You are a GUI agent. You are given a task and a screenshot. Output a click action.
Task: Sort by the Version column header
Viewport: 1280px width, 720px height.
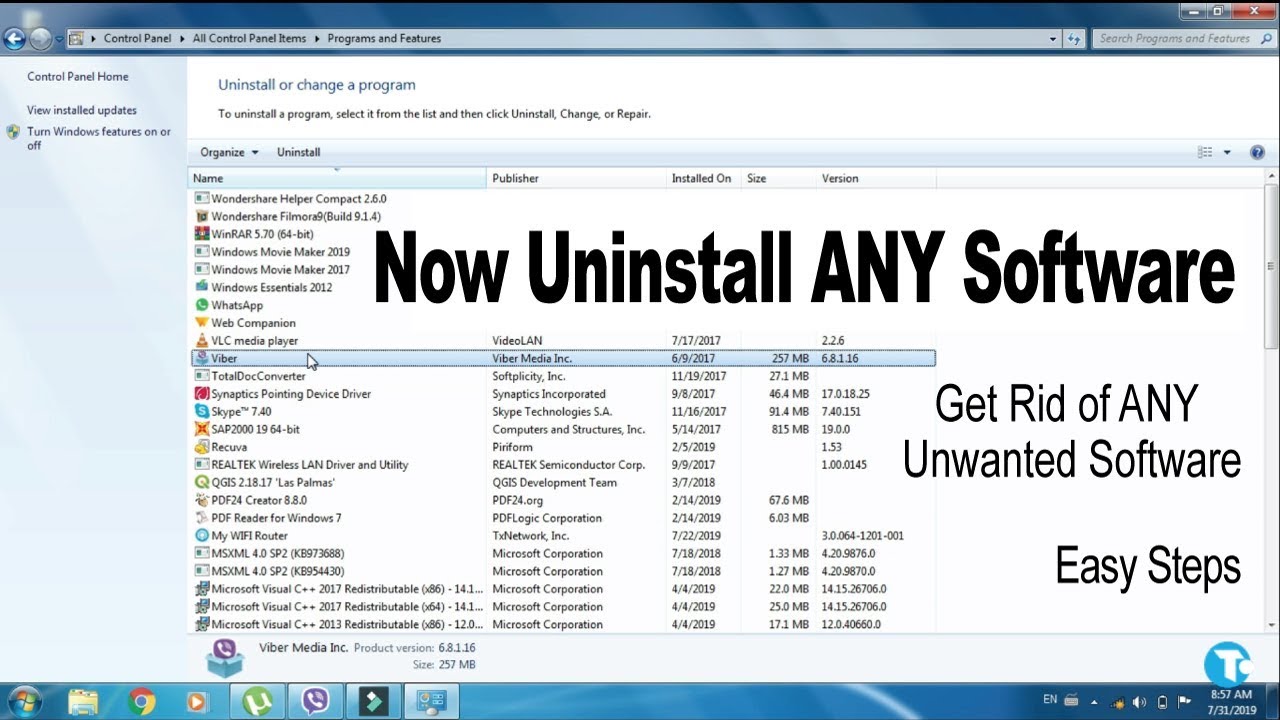pyautogui.click(x=876, y=178)
